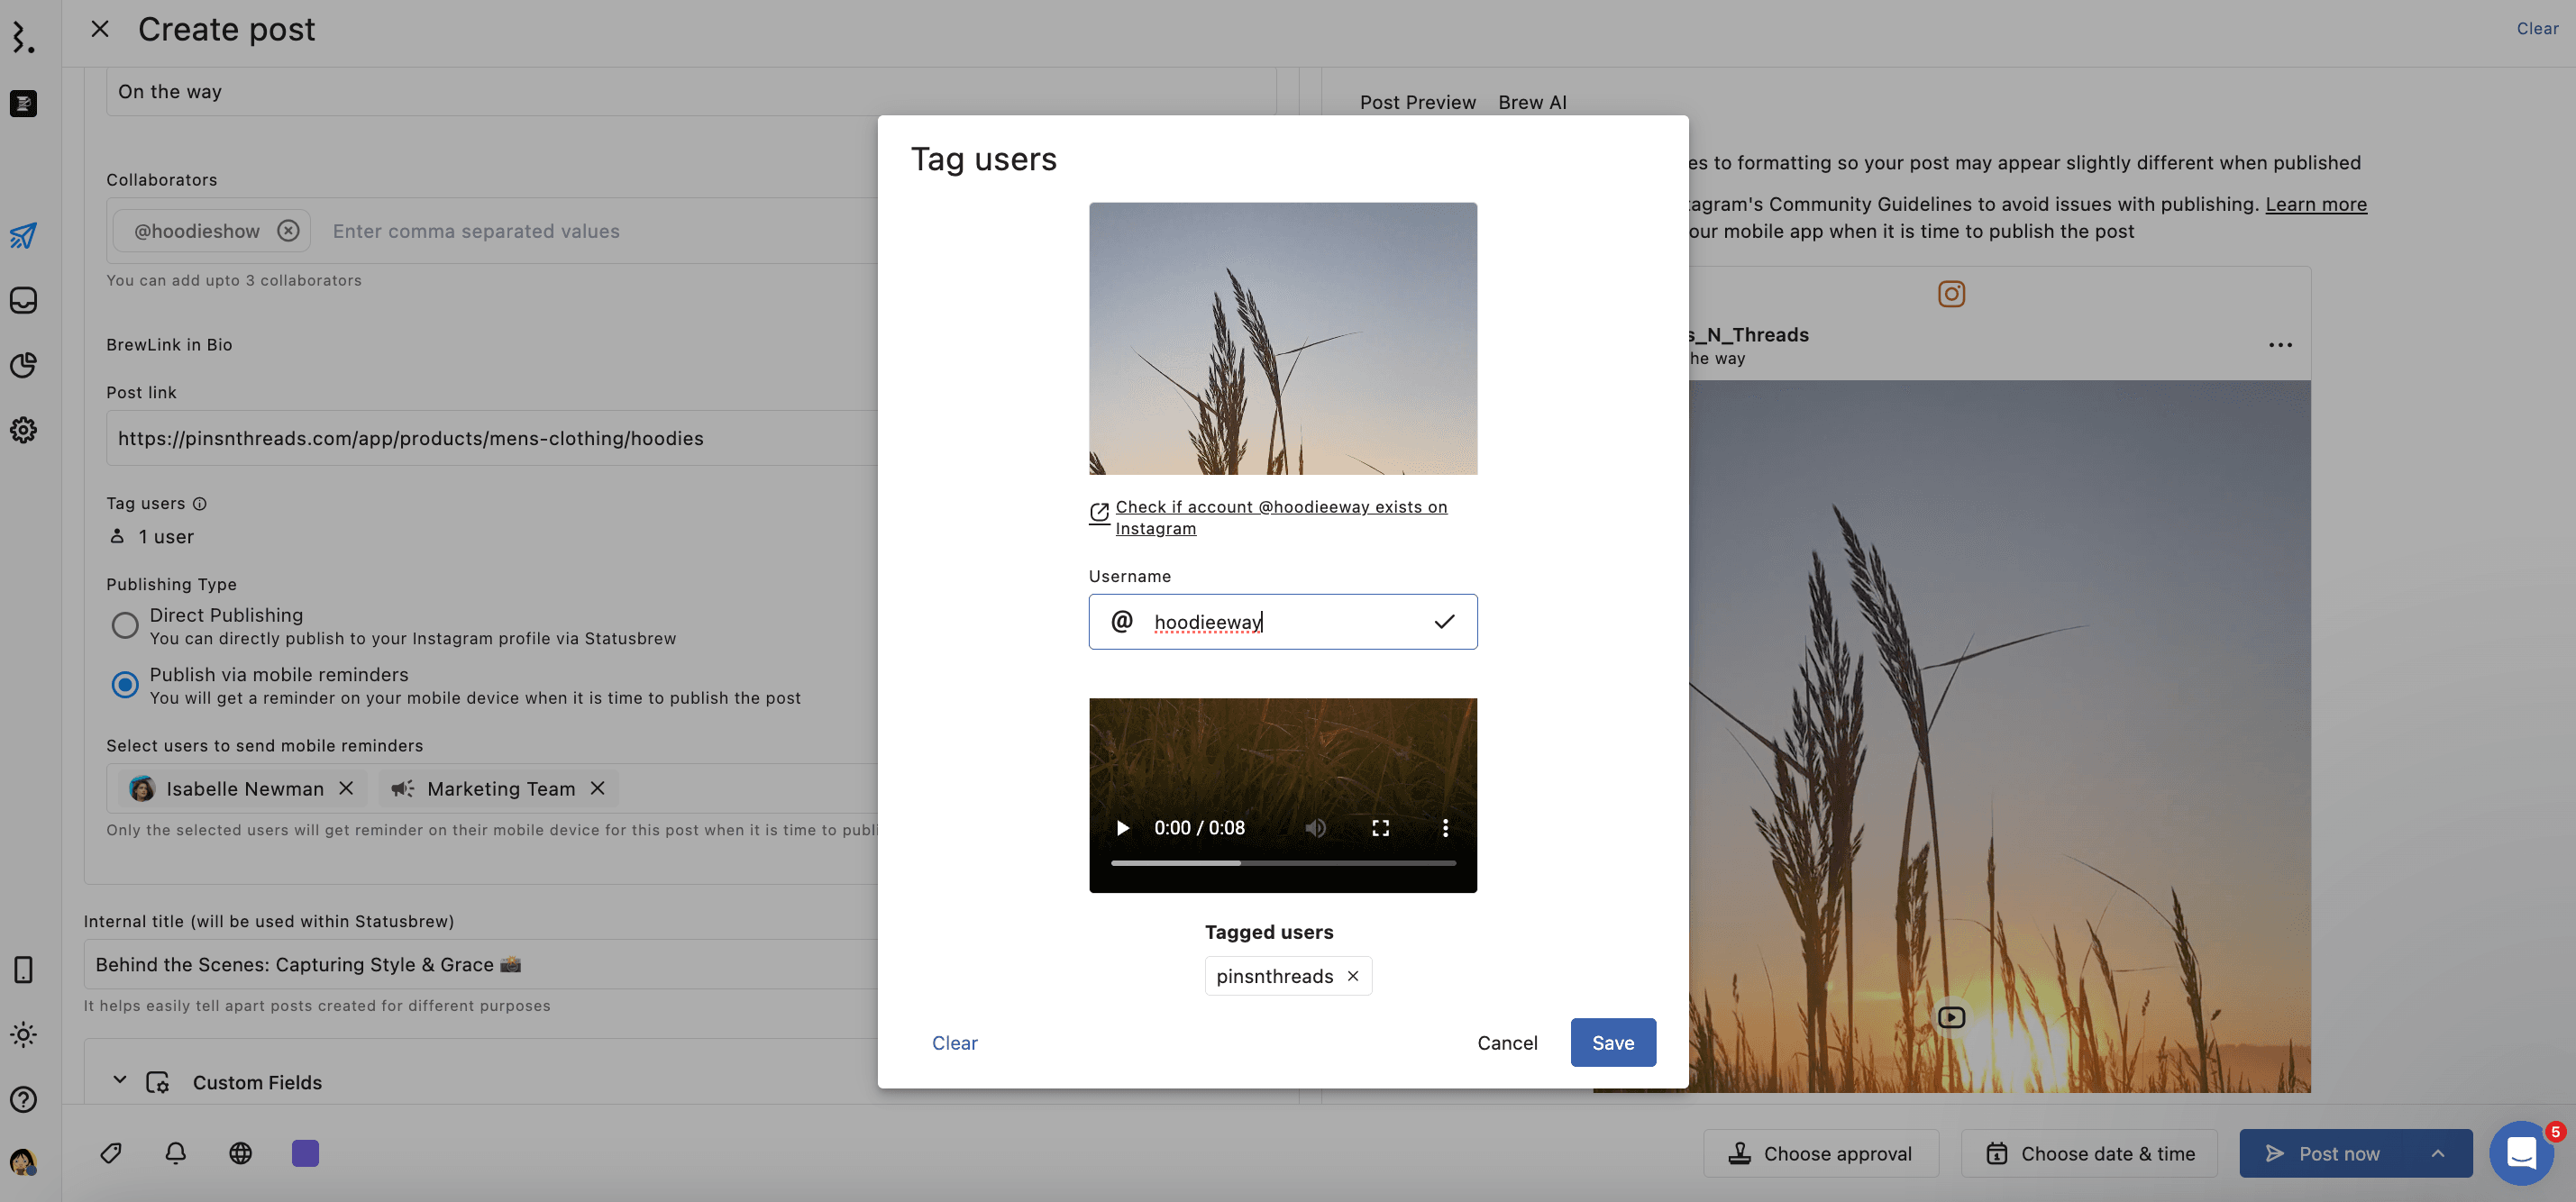Image resolution: width=2576 pixels, height=1202 pixels.
Task: Select the Direct Publishing radio option
Action: (x=125, y=625)
